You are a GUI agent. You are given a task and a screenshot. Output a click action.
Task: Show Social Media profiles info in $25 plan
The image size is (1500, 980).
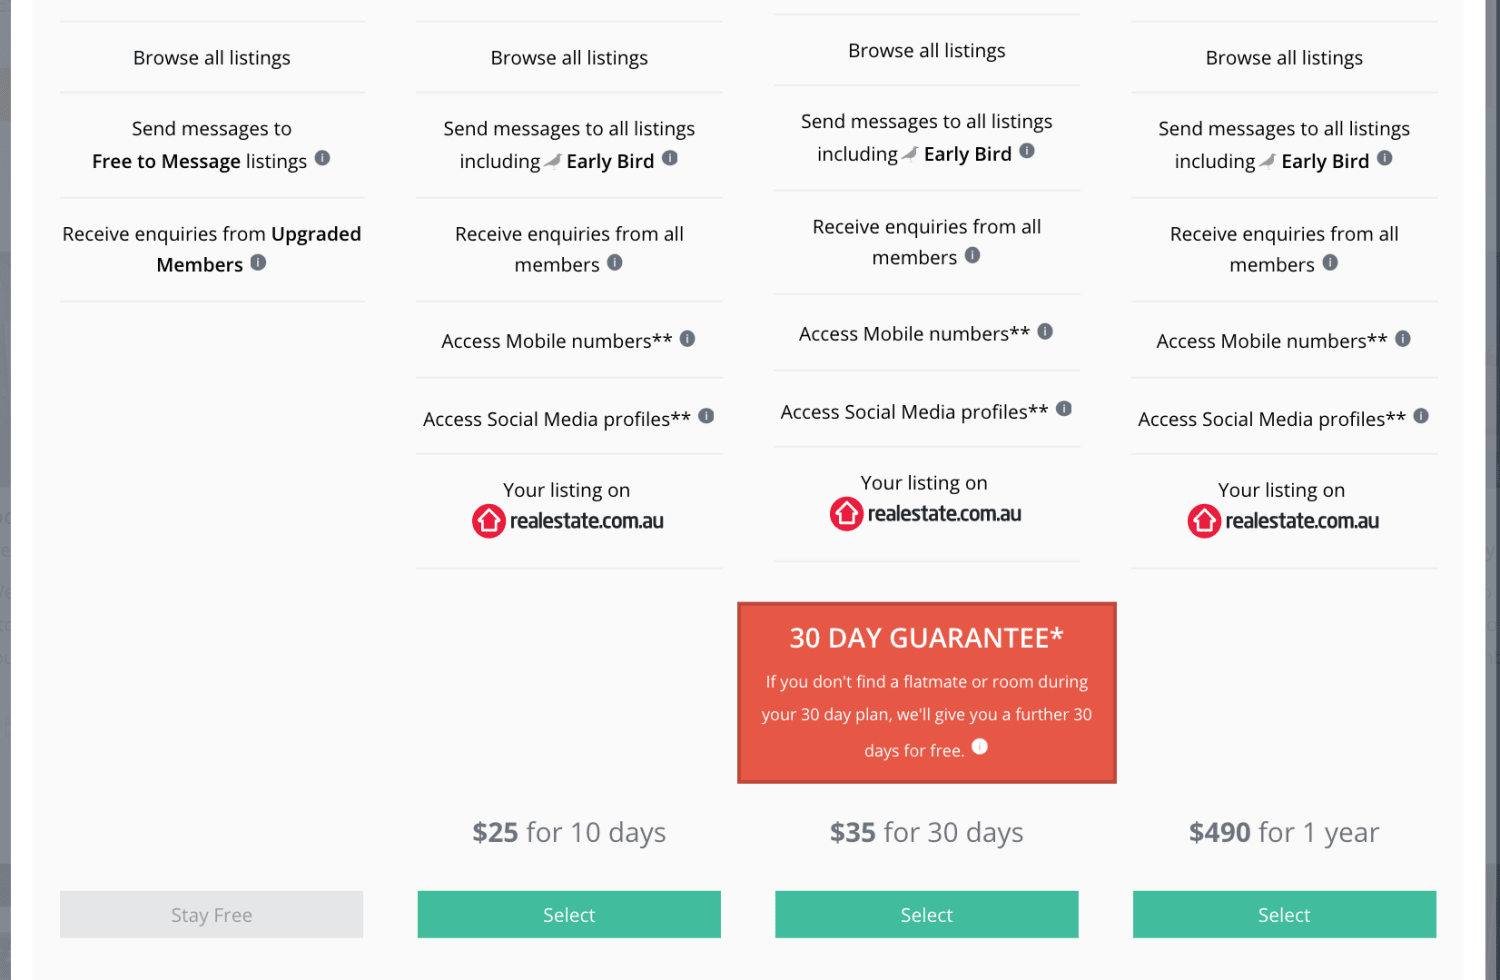[x=706, y=416]
